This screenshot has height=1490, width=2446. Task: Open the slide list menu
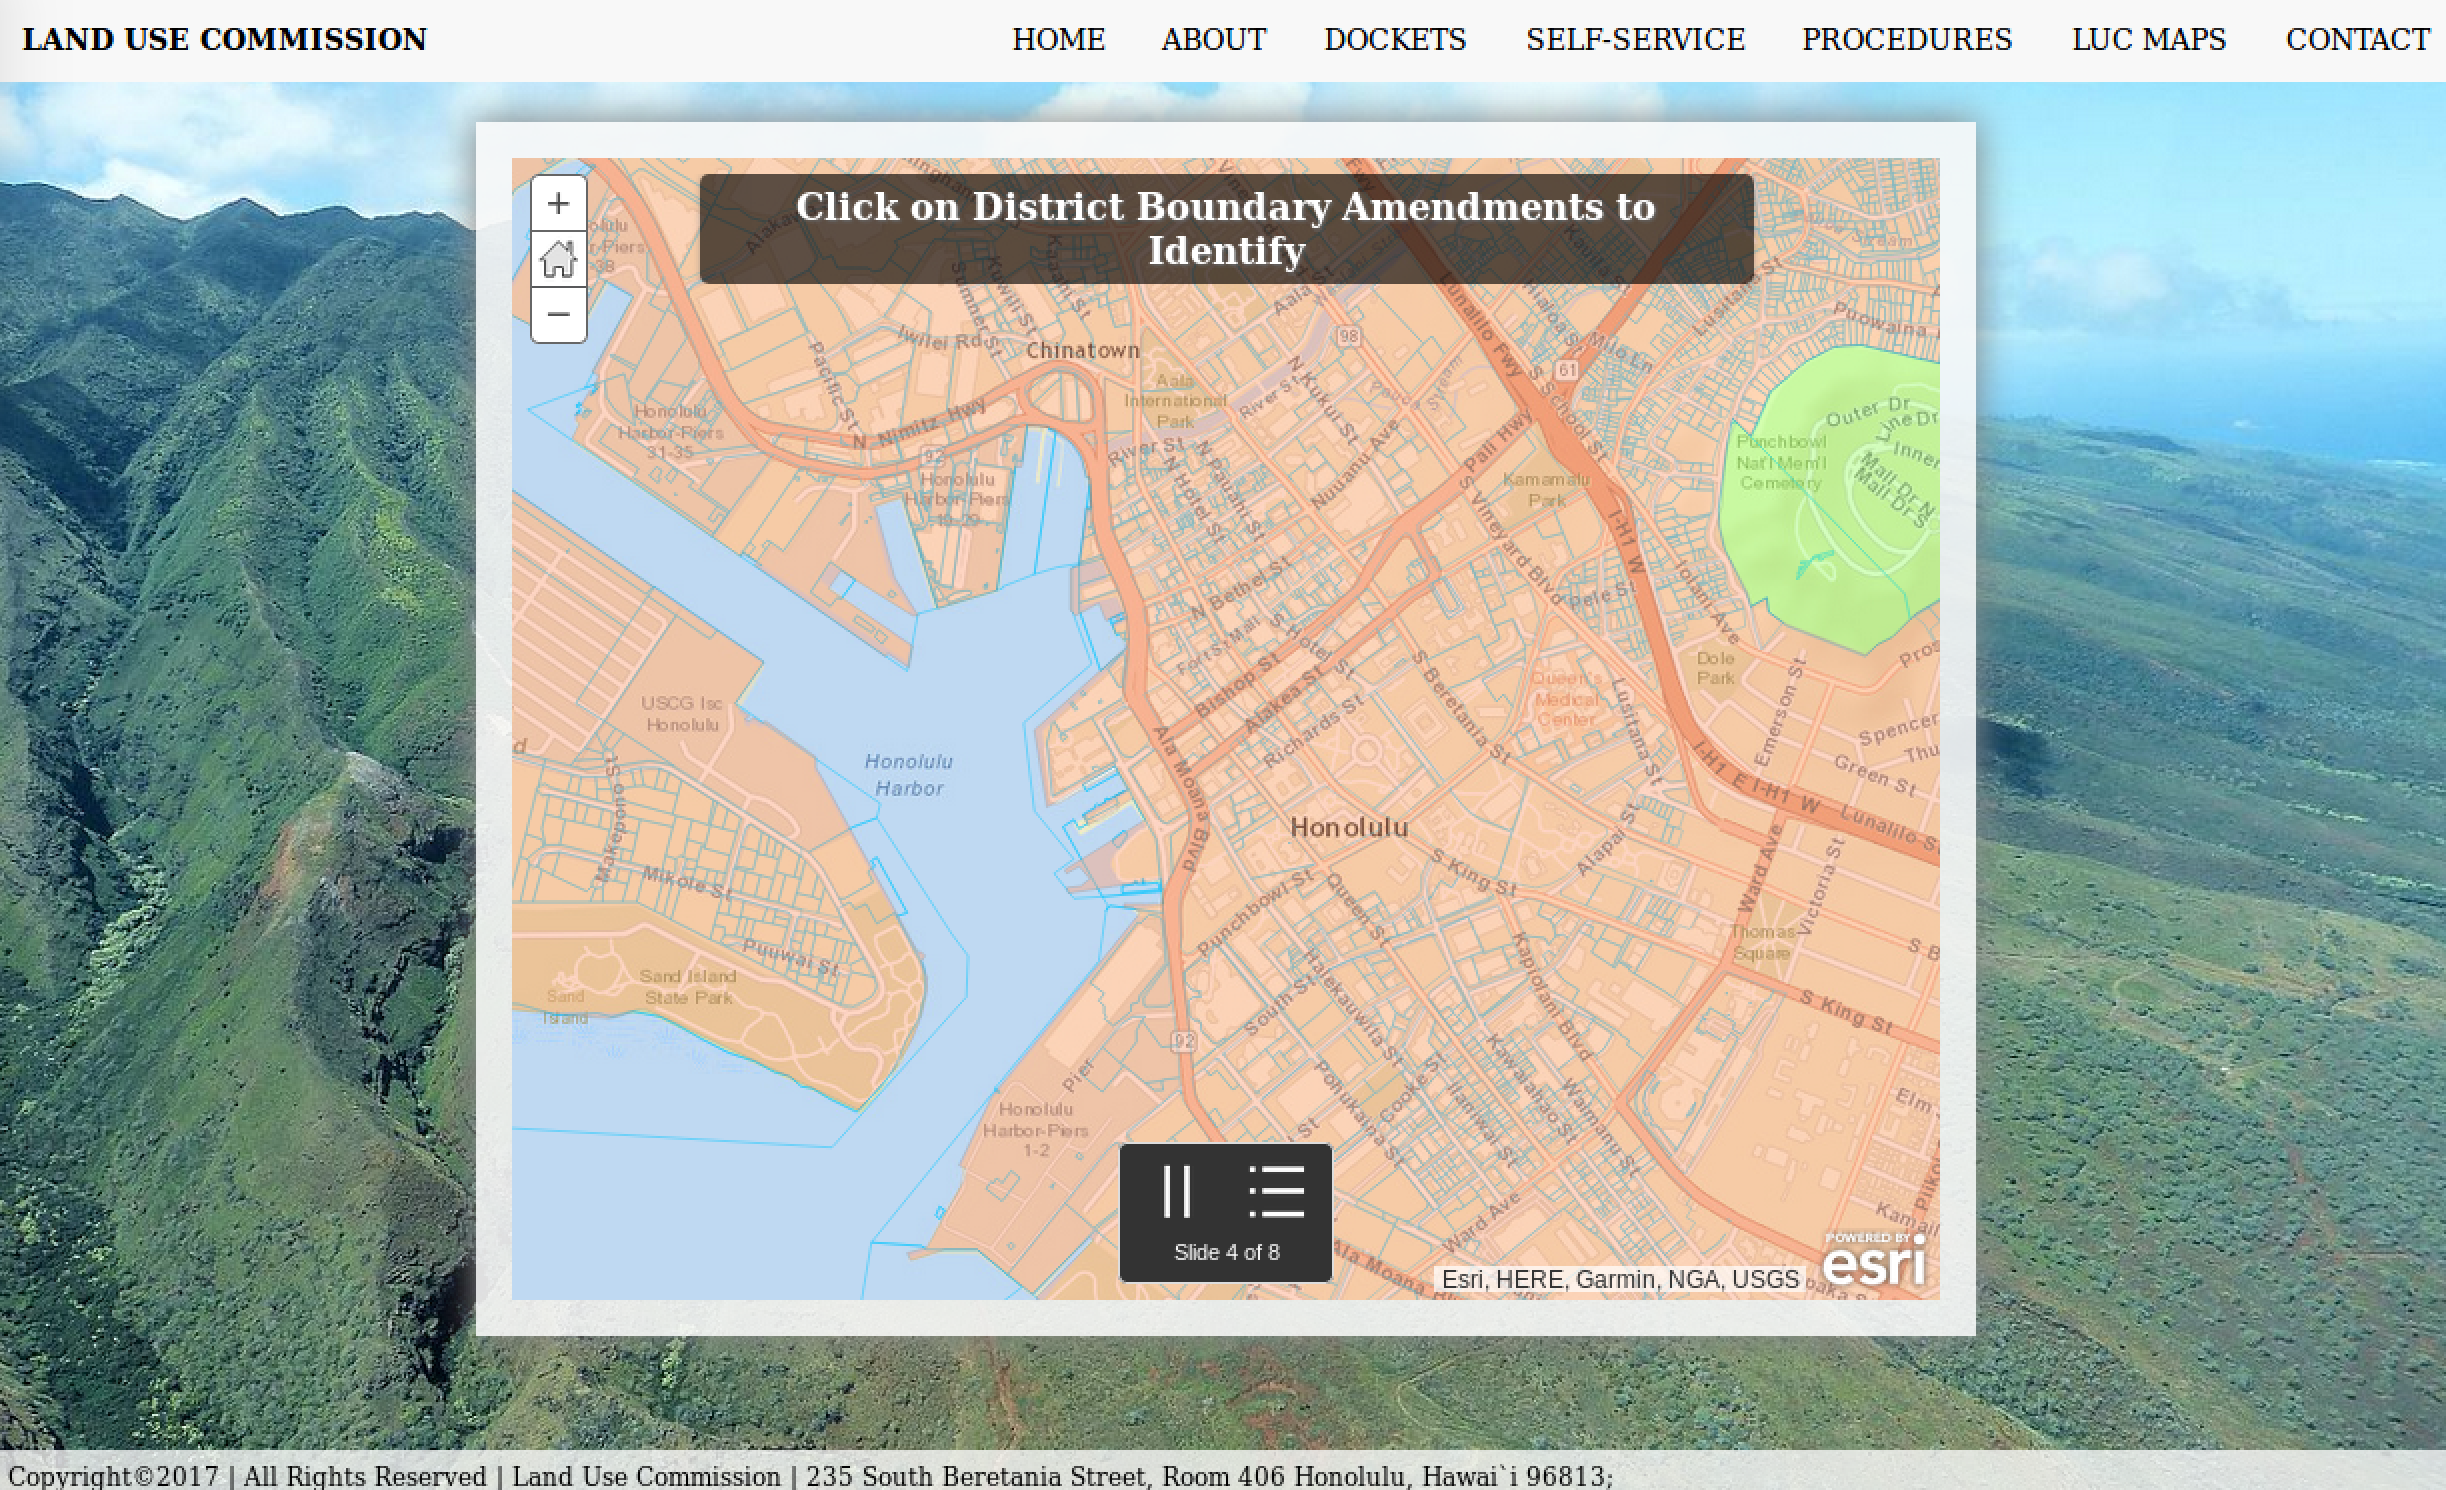(1277, 1192)
